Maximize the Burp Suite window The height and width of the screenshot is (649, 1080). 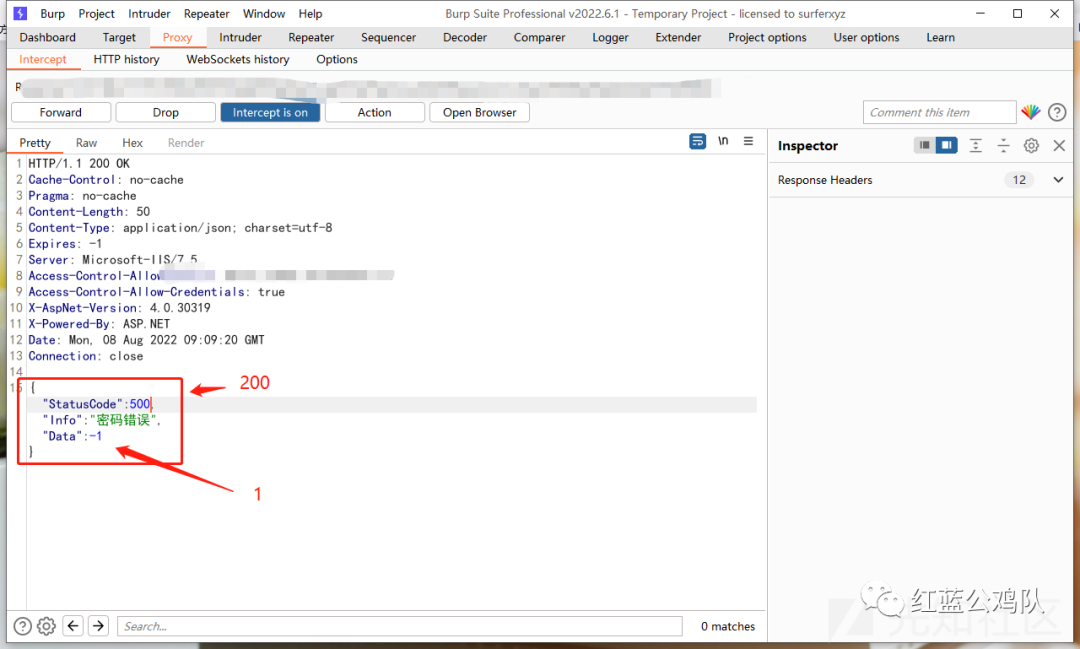(x=1017, y=13)
